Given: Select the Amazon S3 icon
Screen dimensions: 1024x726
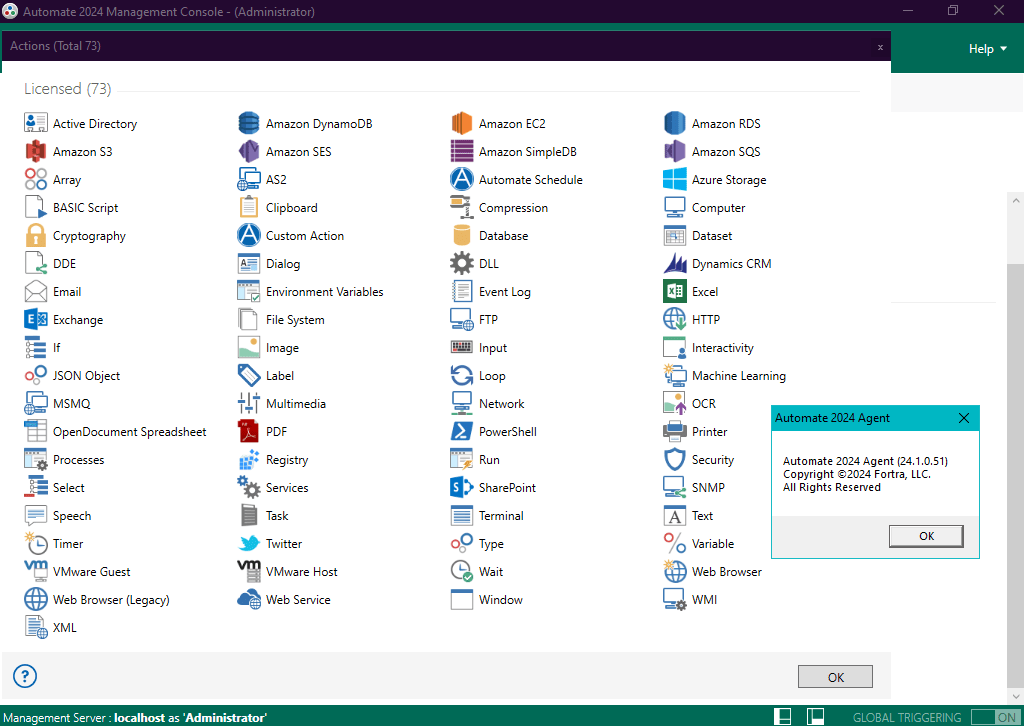Looking at the screenshot, I should (x=35, y=151).
